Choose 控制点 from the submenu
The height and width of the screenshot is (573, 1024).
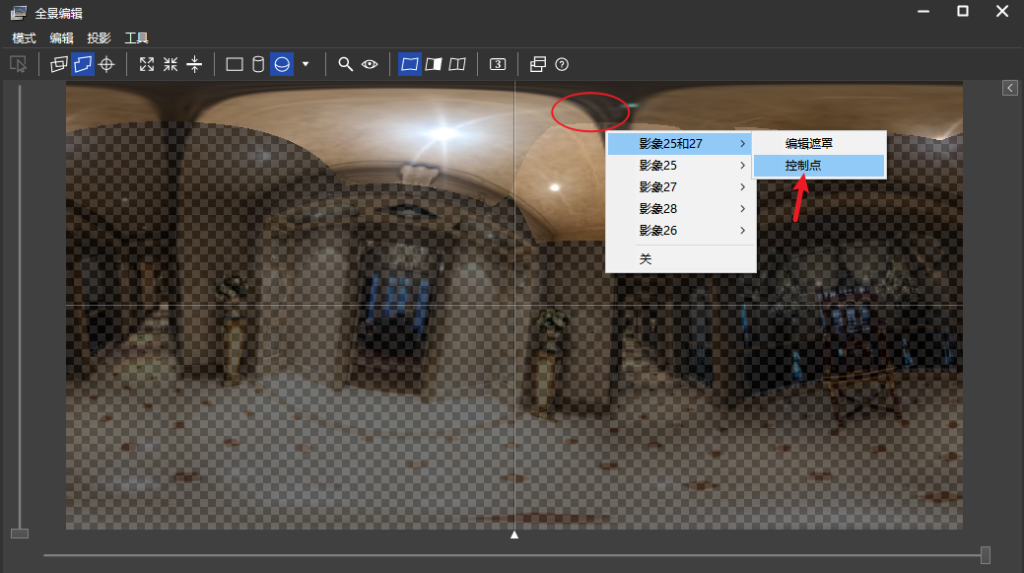819,165
